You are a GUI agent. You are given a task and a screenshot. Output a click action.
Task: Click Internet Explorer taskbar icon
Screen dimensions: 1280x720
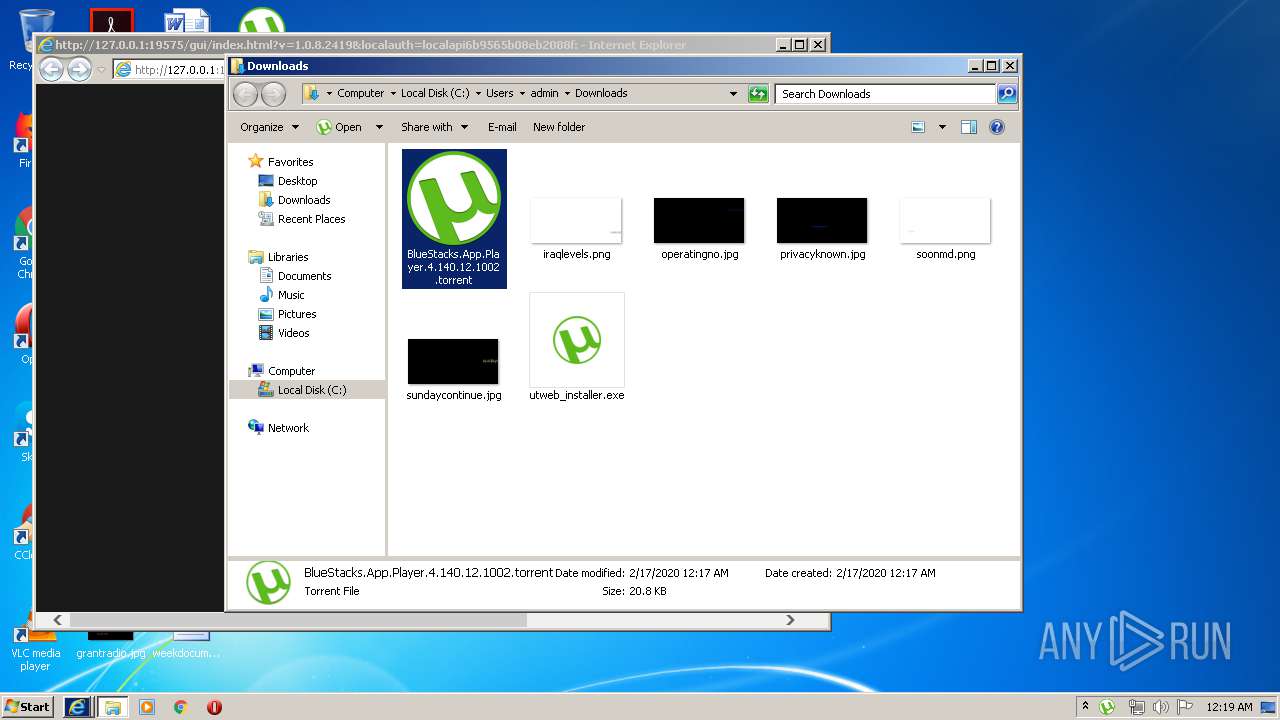pos(78,707)
